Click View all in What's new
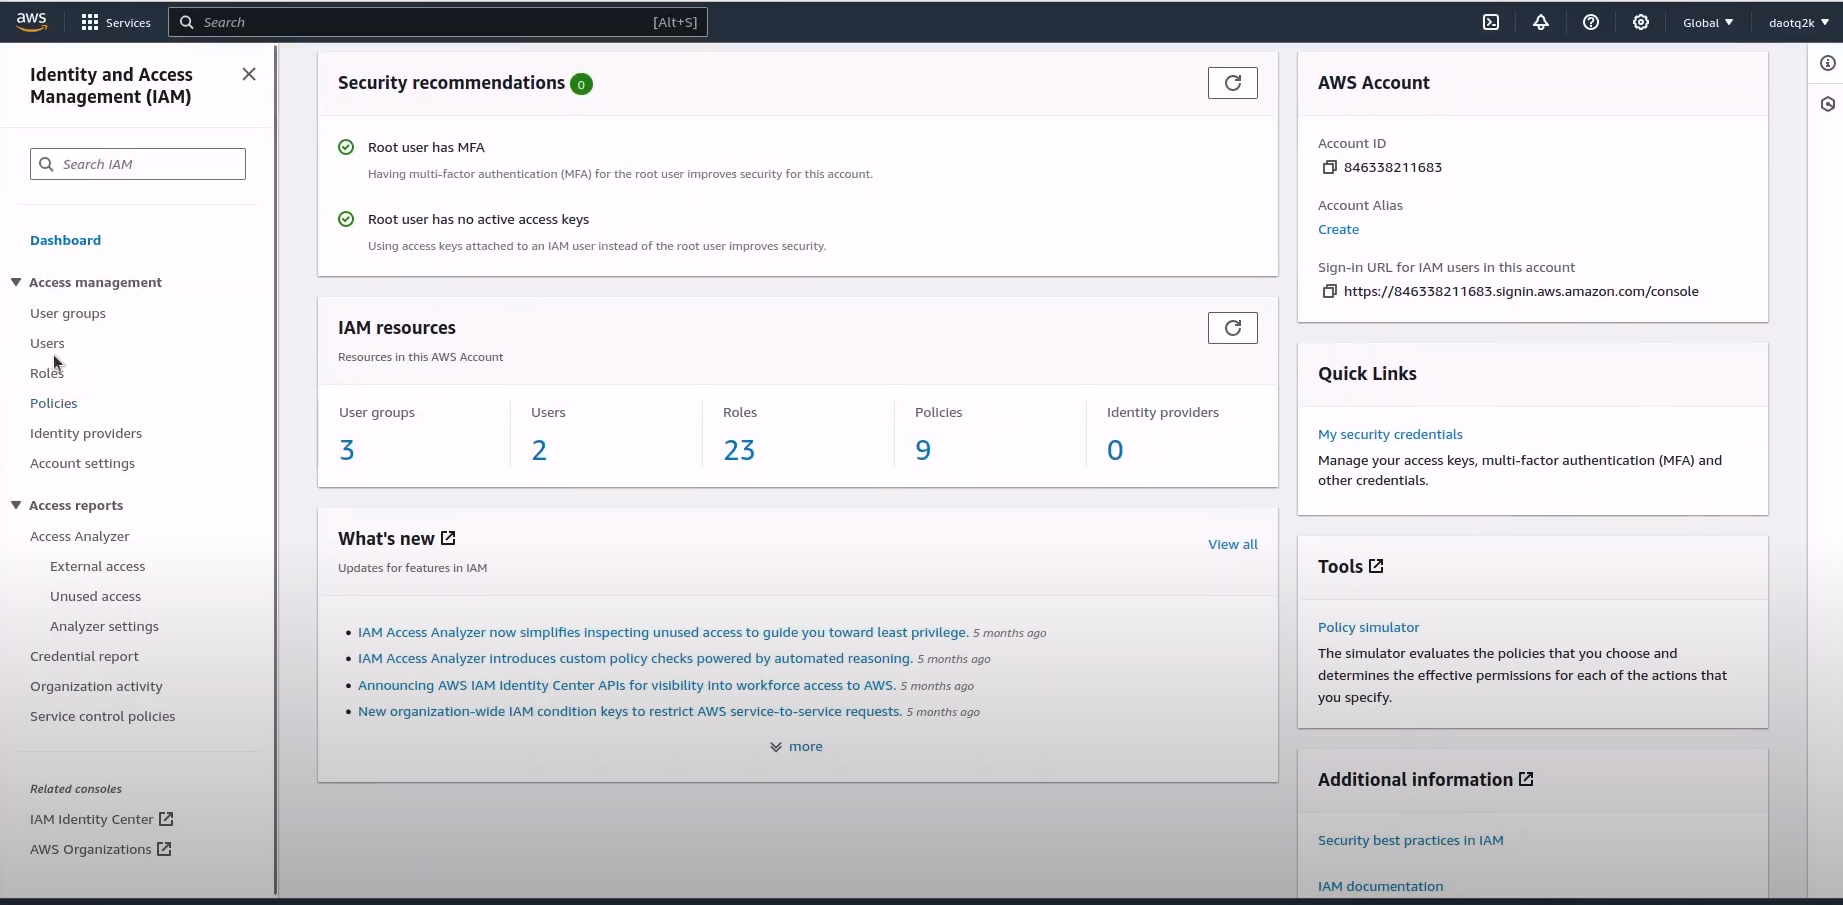The image size is (1843, 905). pyautogui.click(x=1233, y=544)
